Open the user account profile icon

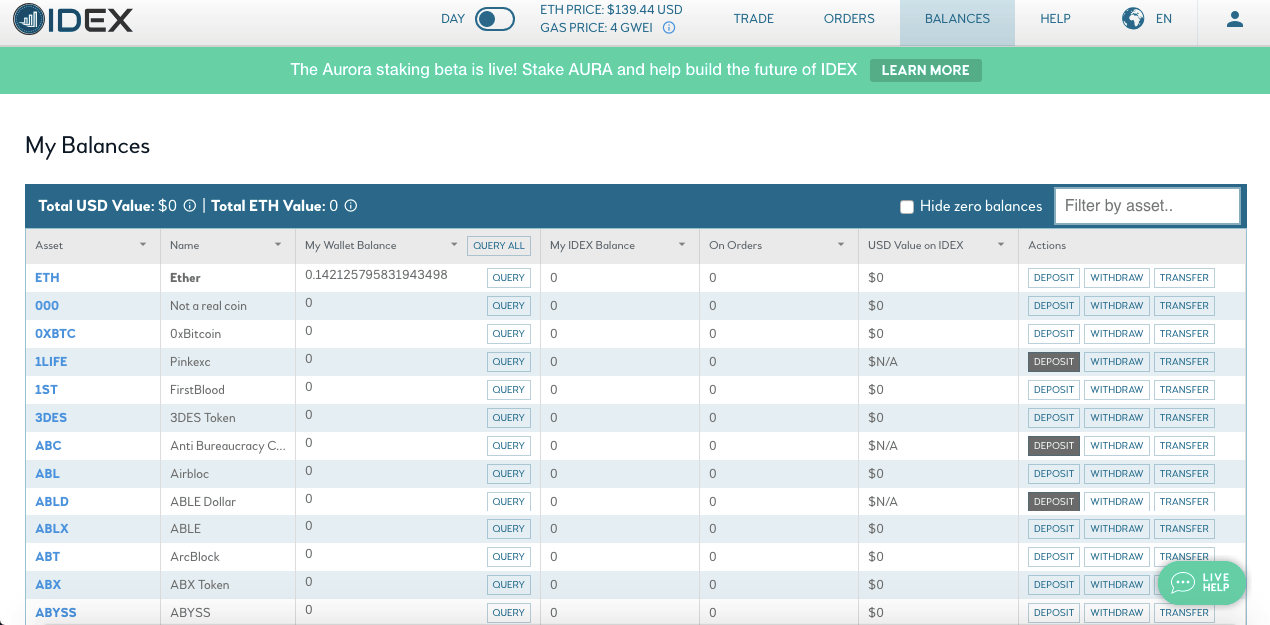coord(1234,19)
